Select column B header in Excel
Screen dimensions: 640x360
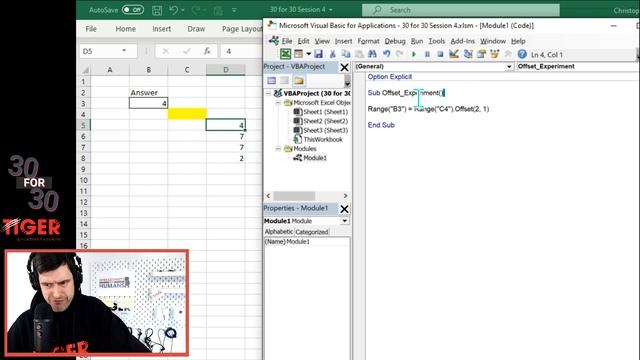pos(148,70)
